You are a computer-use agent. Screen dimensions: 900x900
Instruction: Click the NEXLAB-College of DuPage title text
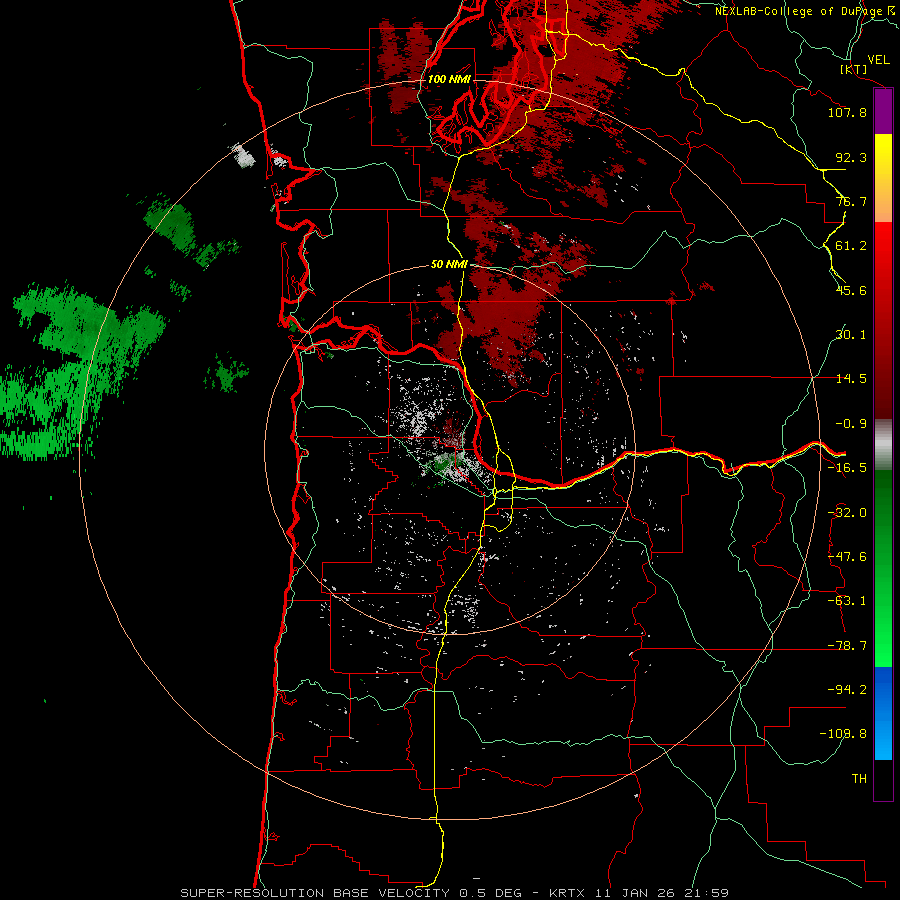[x=801, y=11]
